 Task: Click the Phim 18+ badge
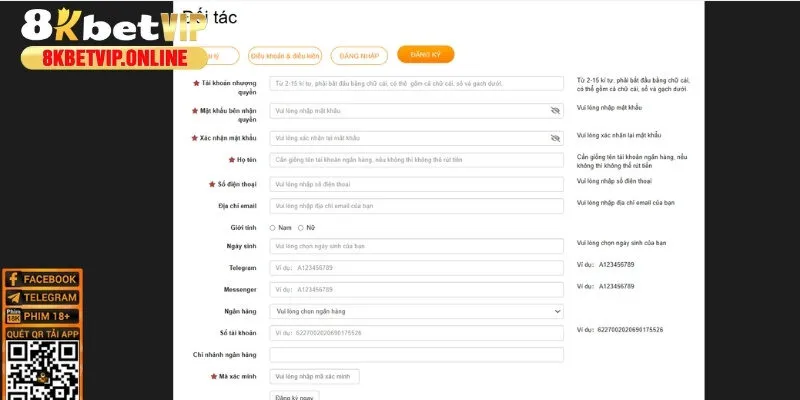[42, 316]
